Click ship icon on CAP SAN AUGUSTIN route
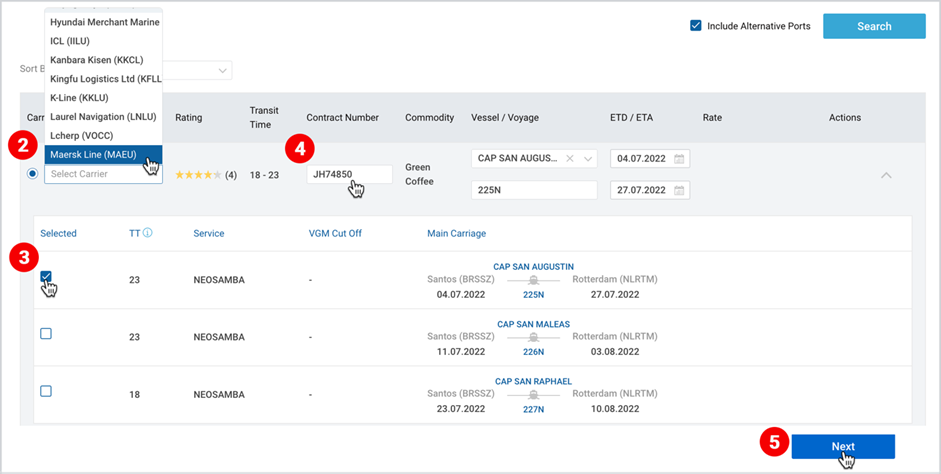This screenshot has width=941, height=474. pyautogui.click(x=534, y=281)
